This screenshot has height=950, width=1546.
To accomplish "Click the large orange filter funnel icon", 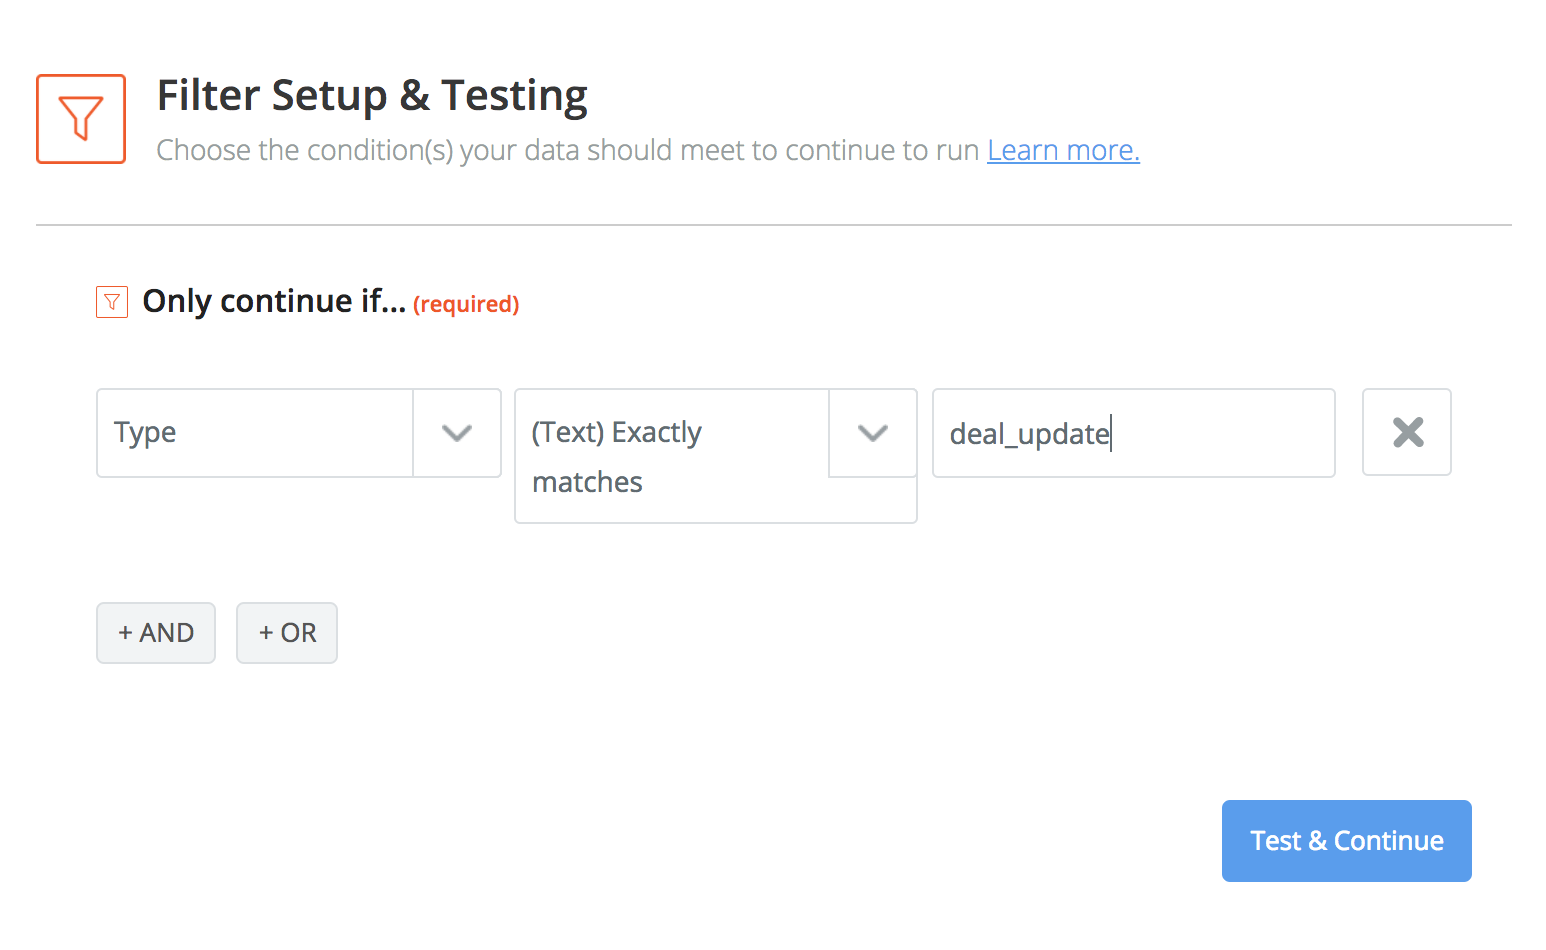I will pyautogui.click(x=81, y=119).
